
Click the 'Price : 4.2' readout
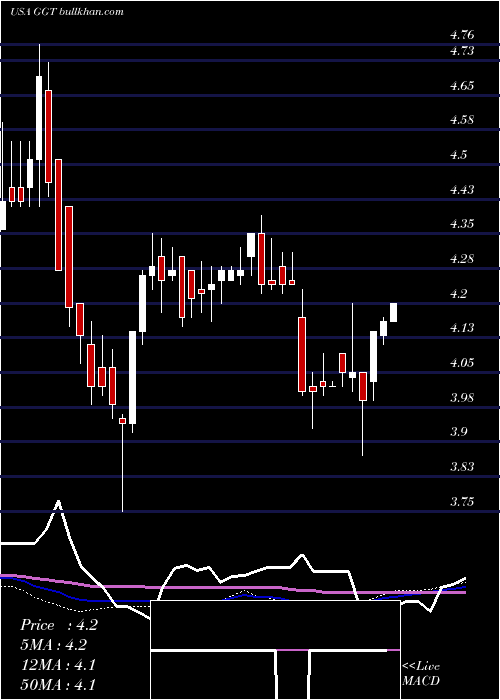click(x=58, y=625)
